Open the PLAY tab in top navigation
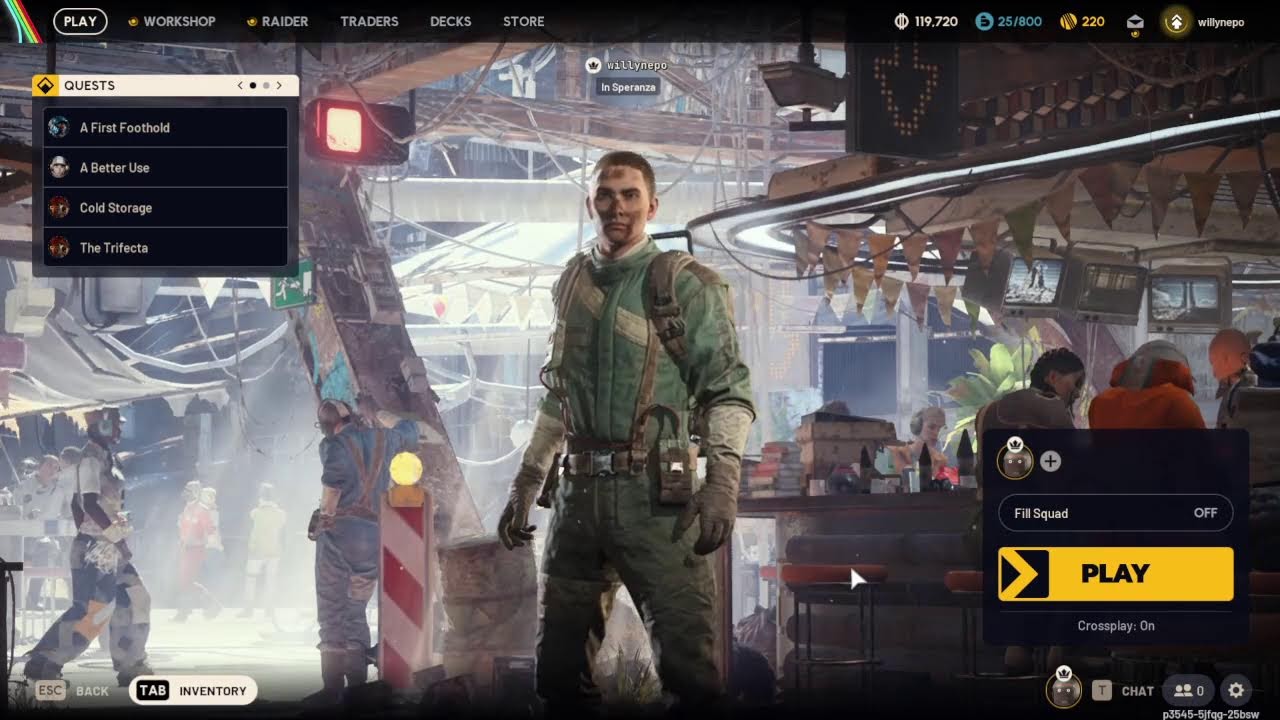The height and width of the screenshot is (720, 1280). (x=80, y=21)
